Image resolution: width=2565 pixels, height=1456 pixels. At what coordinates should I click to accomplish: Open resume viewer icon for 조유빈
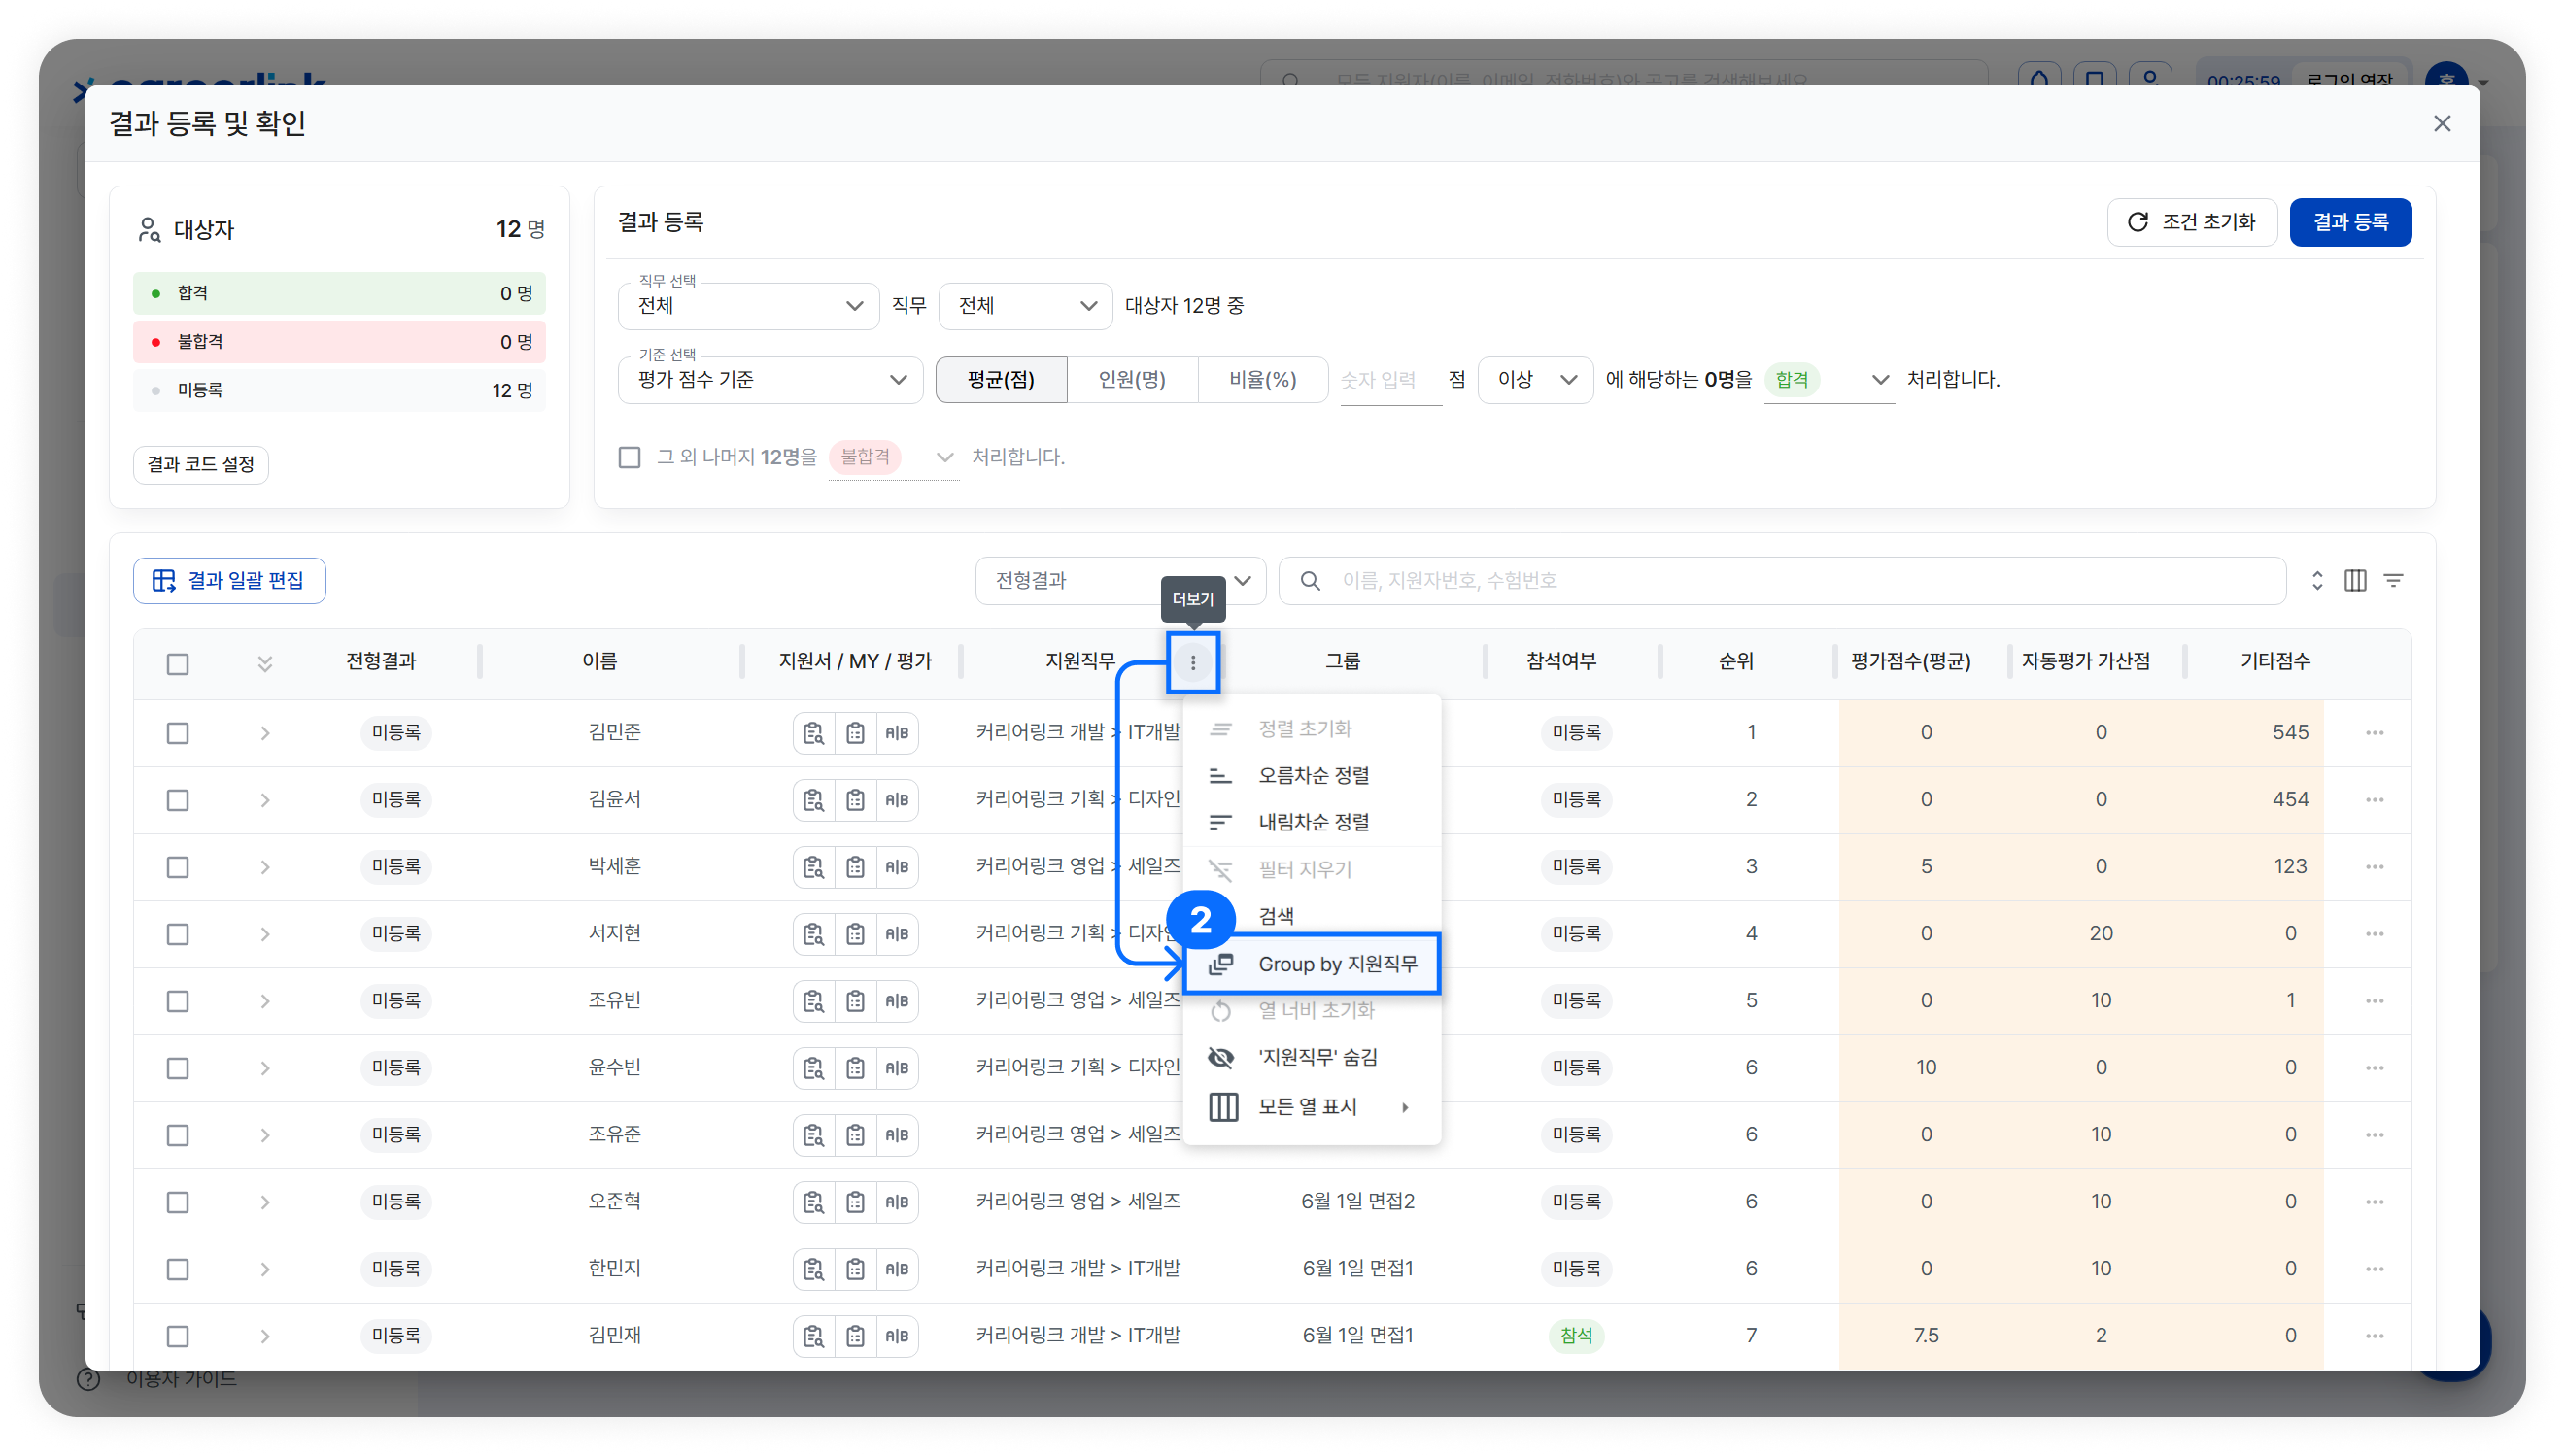pyautogui.click(x=813, y=1001)
